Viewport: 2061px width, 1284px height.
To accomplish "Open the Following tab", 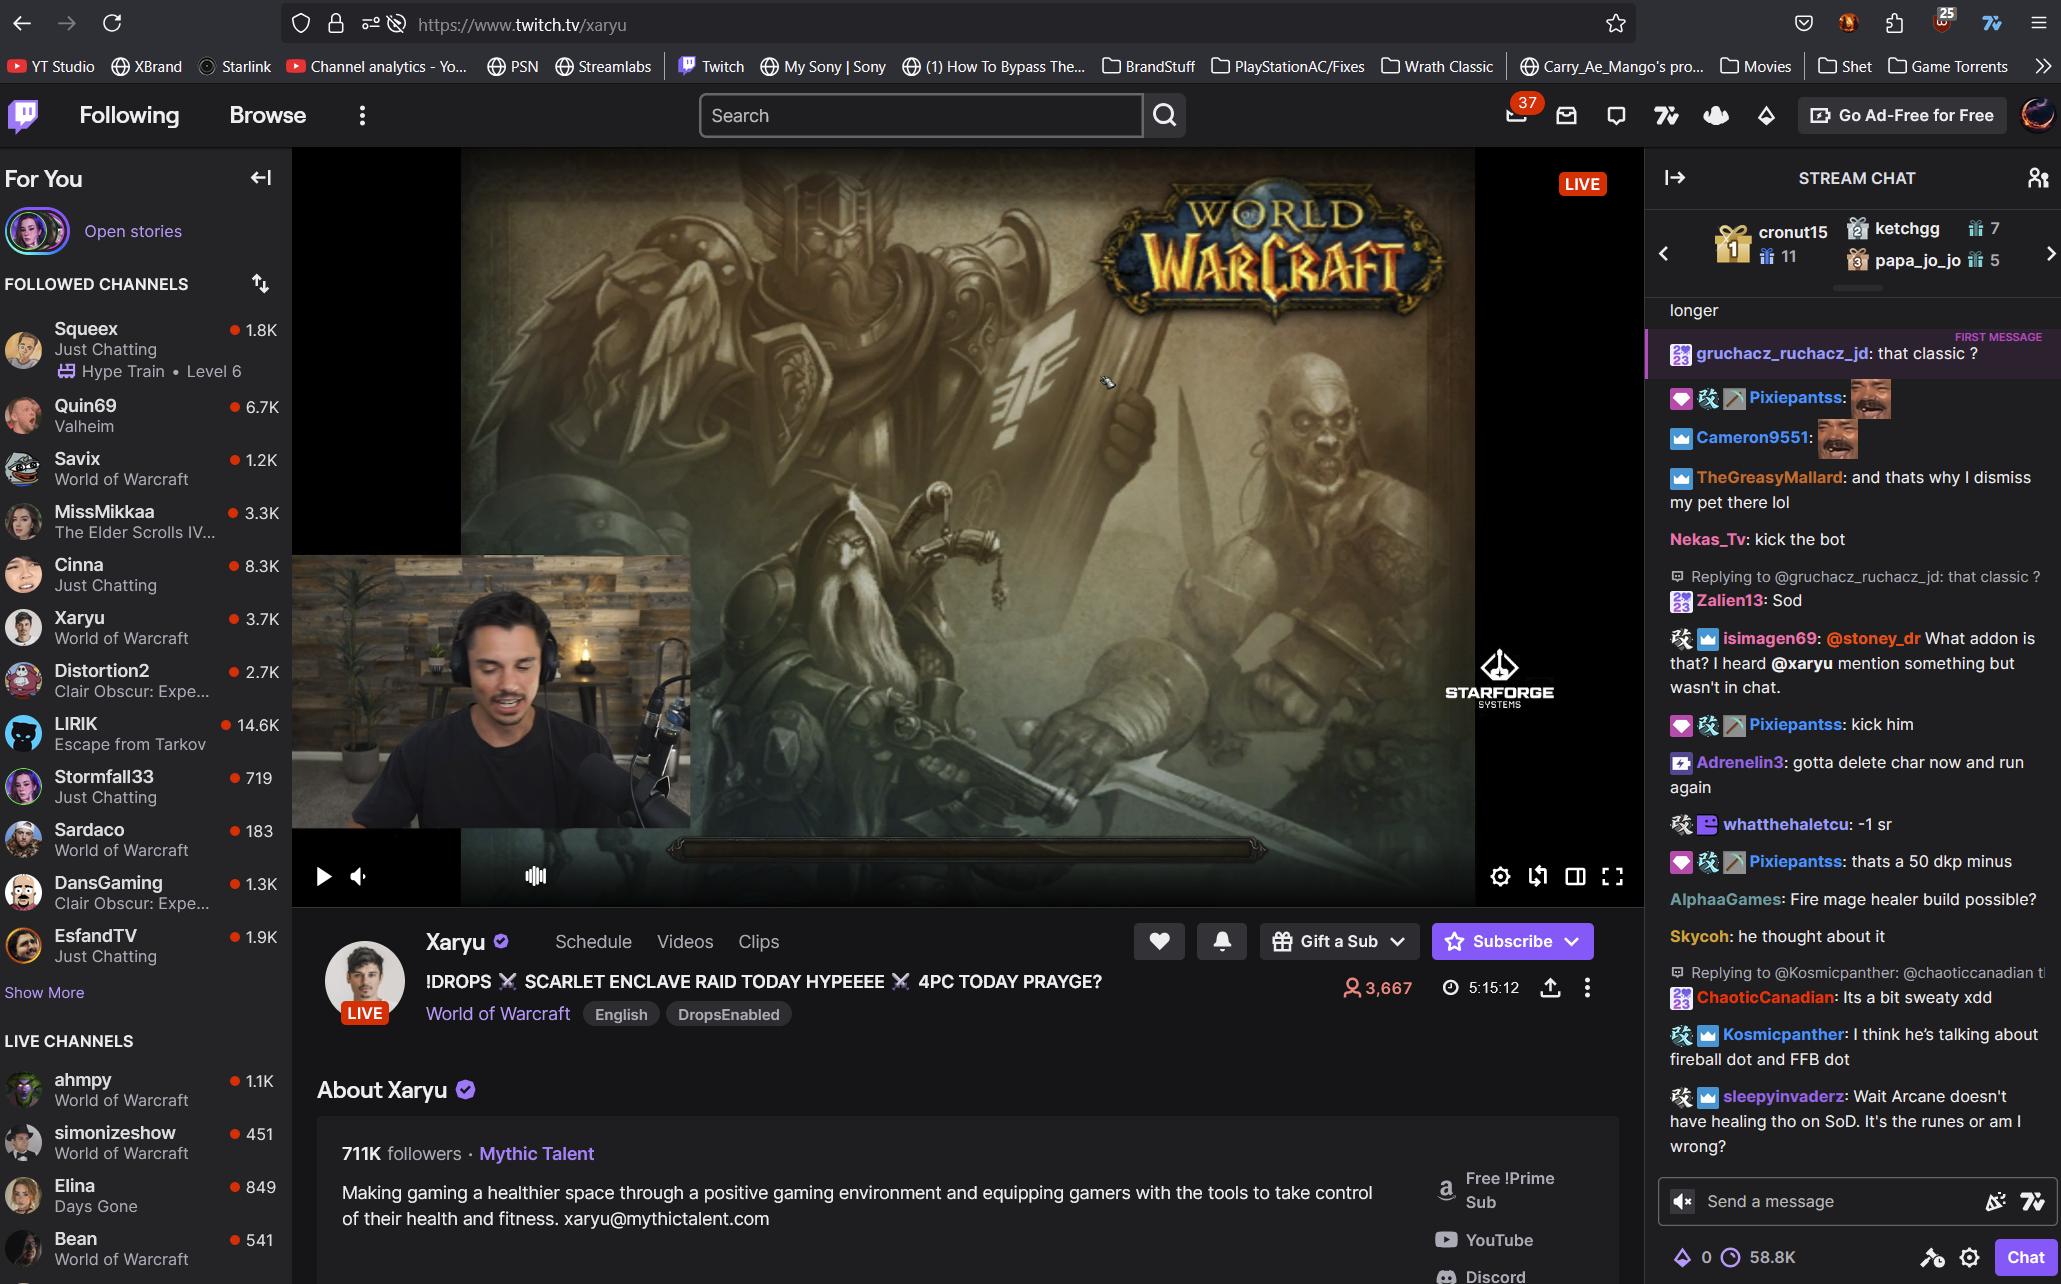I will 129,115.
